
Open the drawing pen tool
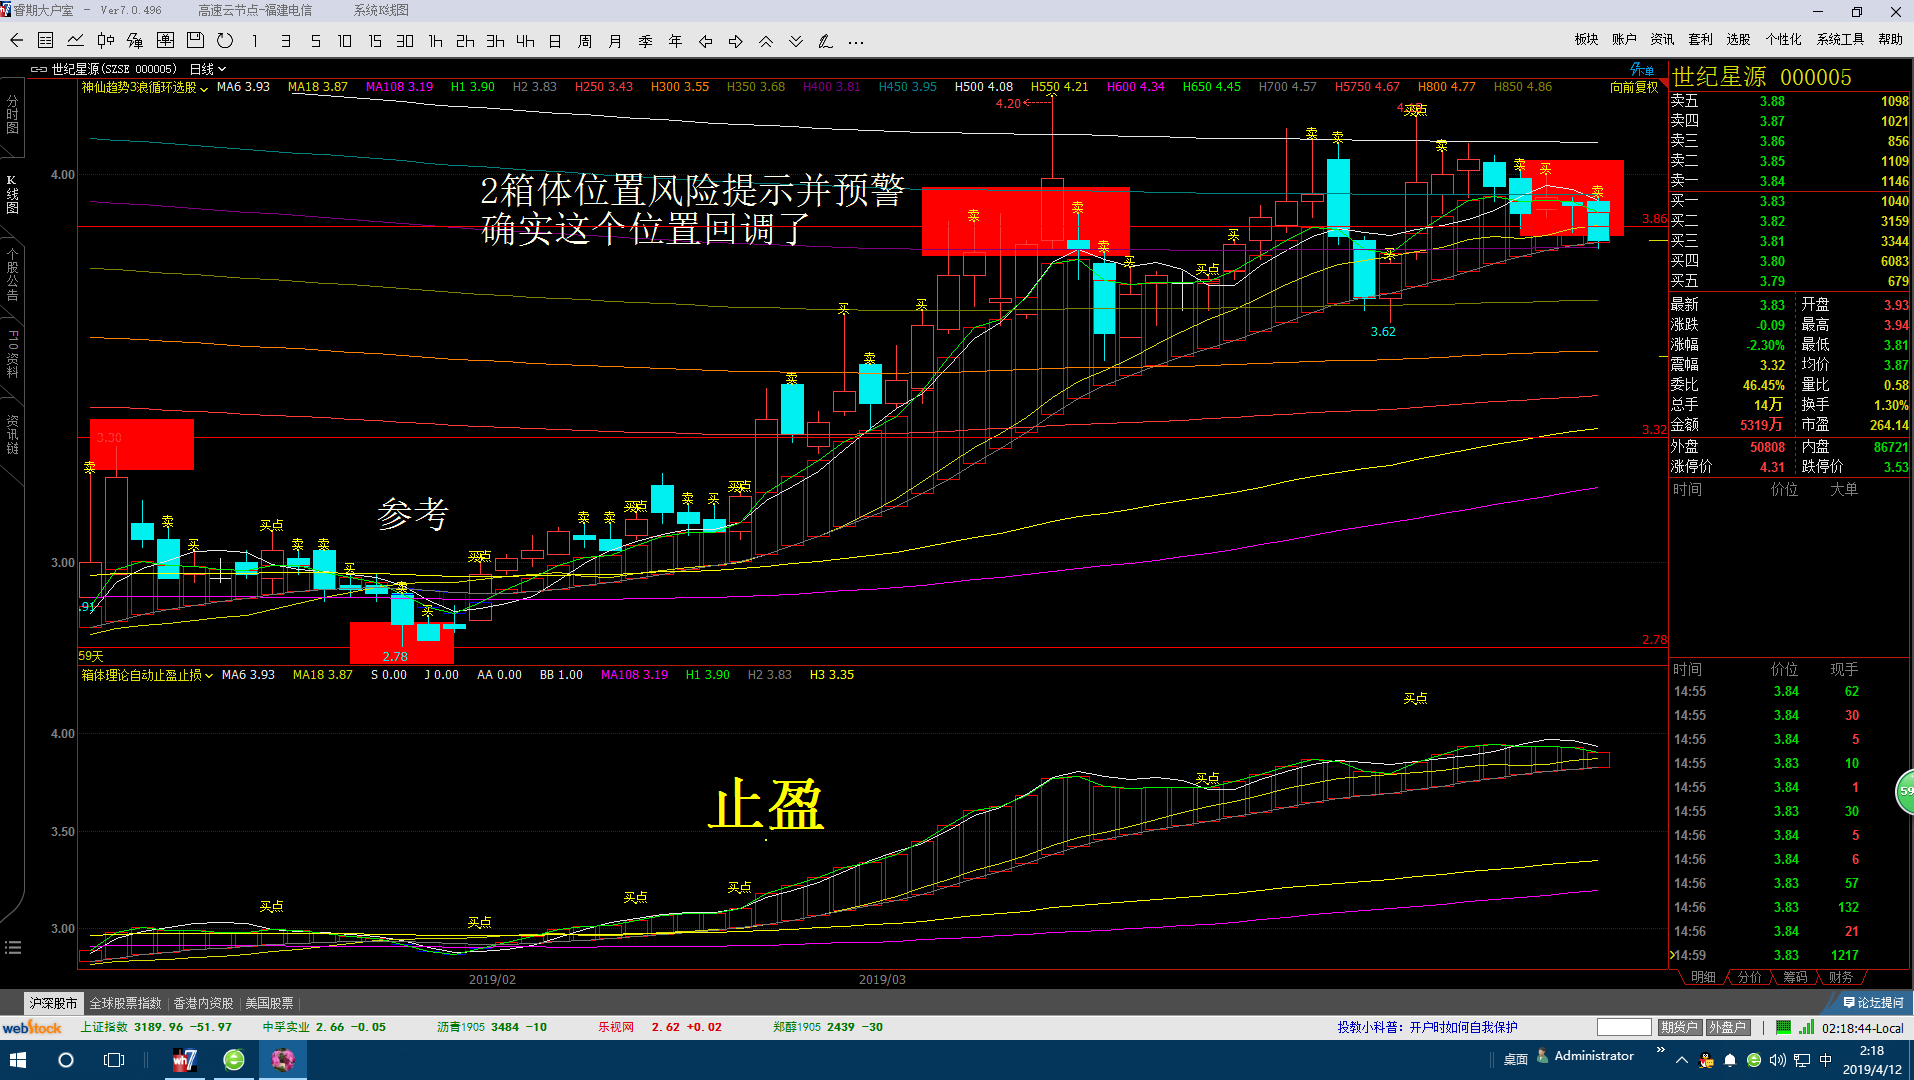point(825,41)
